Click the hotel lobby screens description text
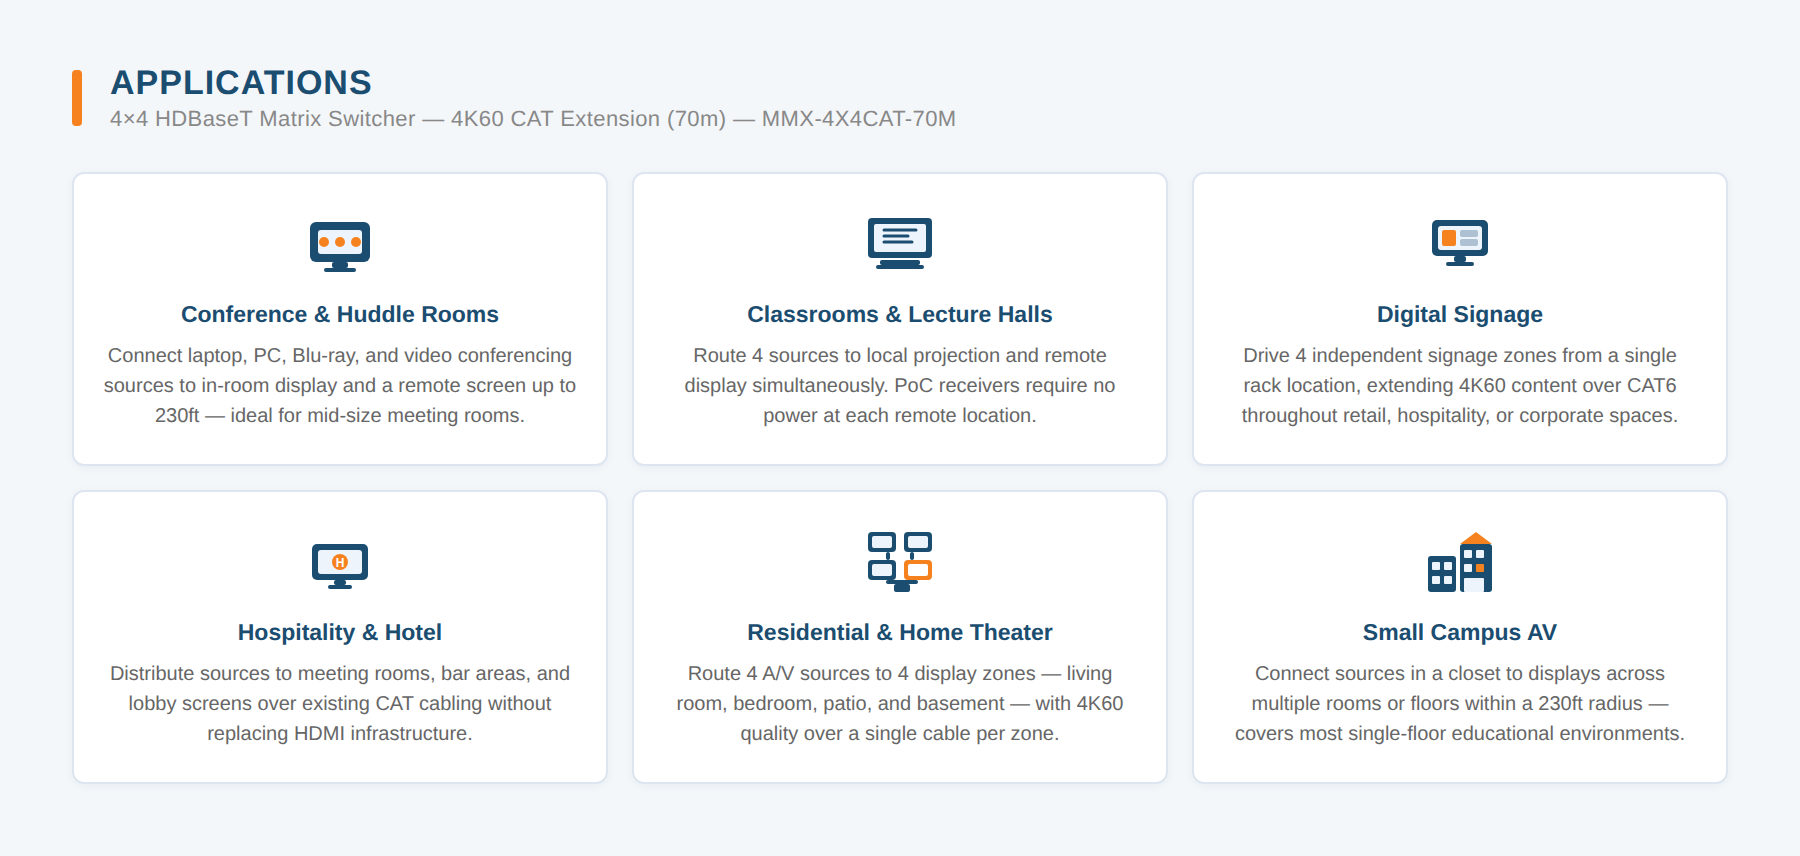This screenshot has height=856, width=1800. [x=340, y=703]
